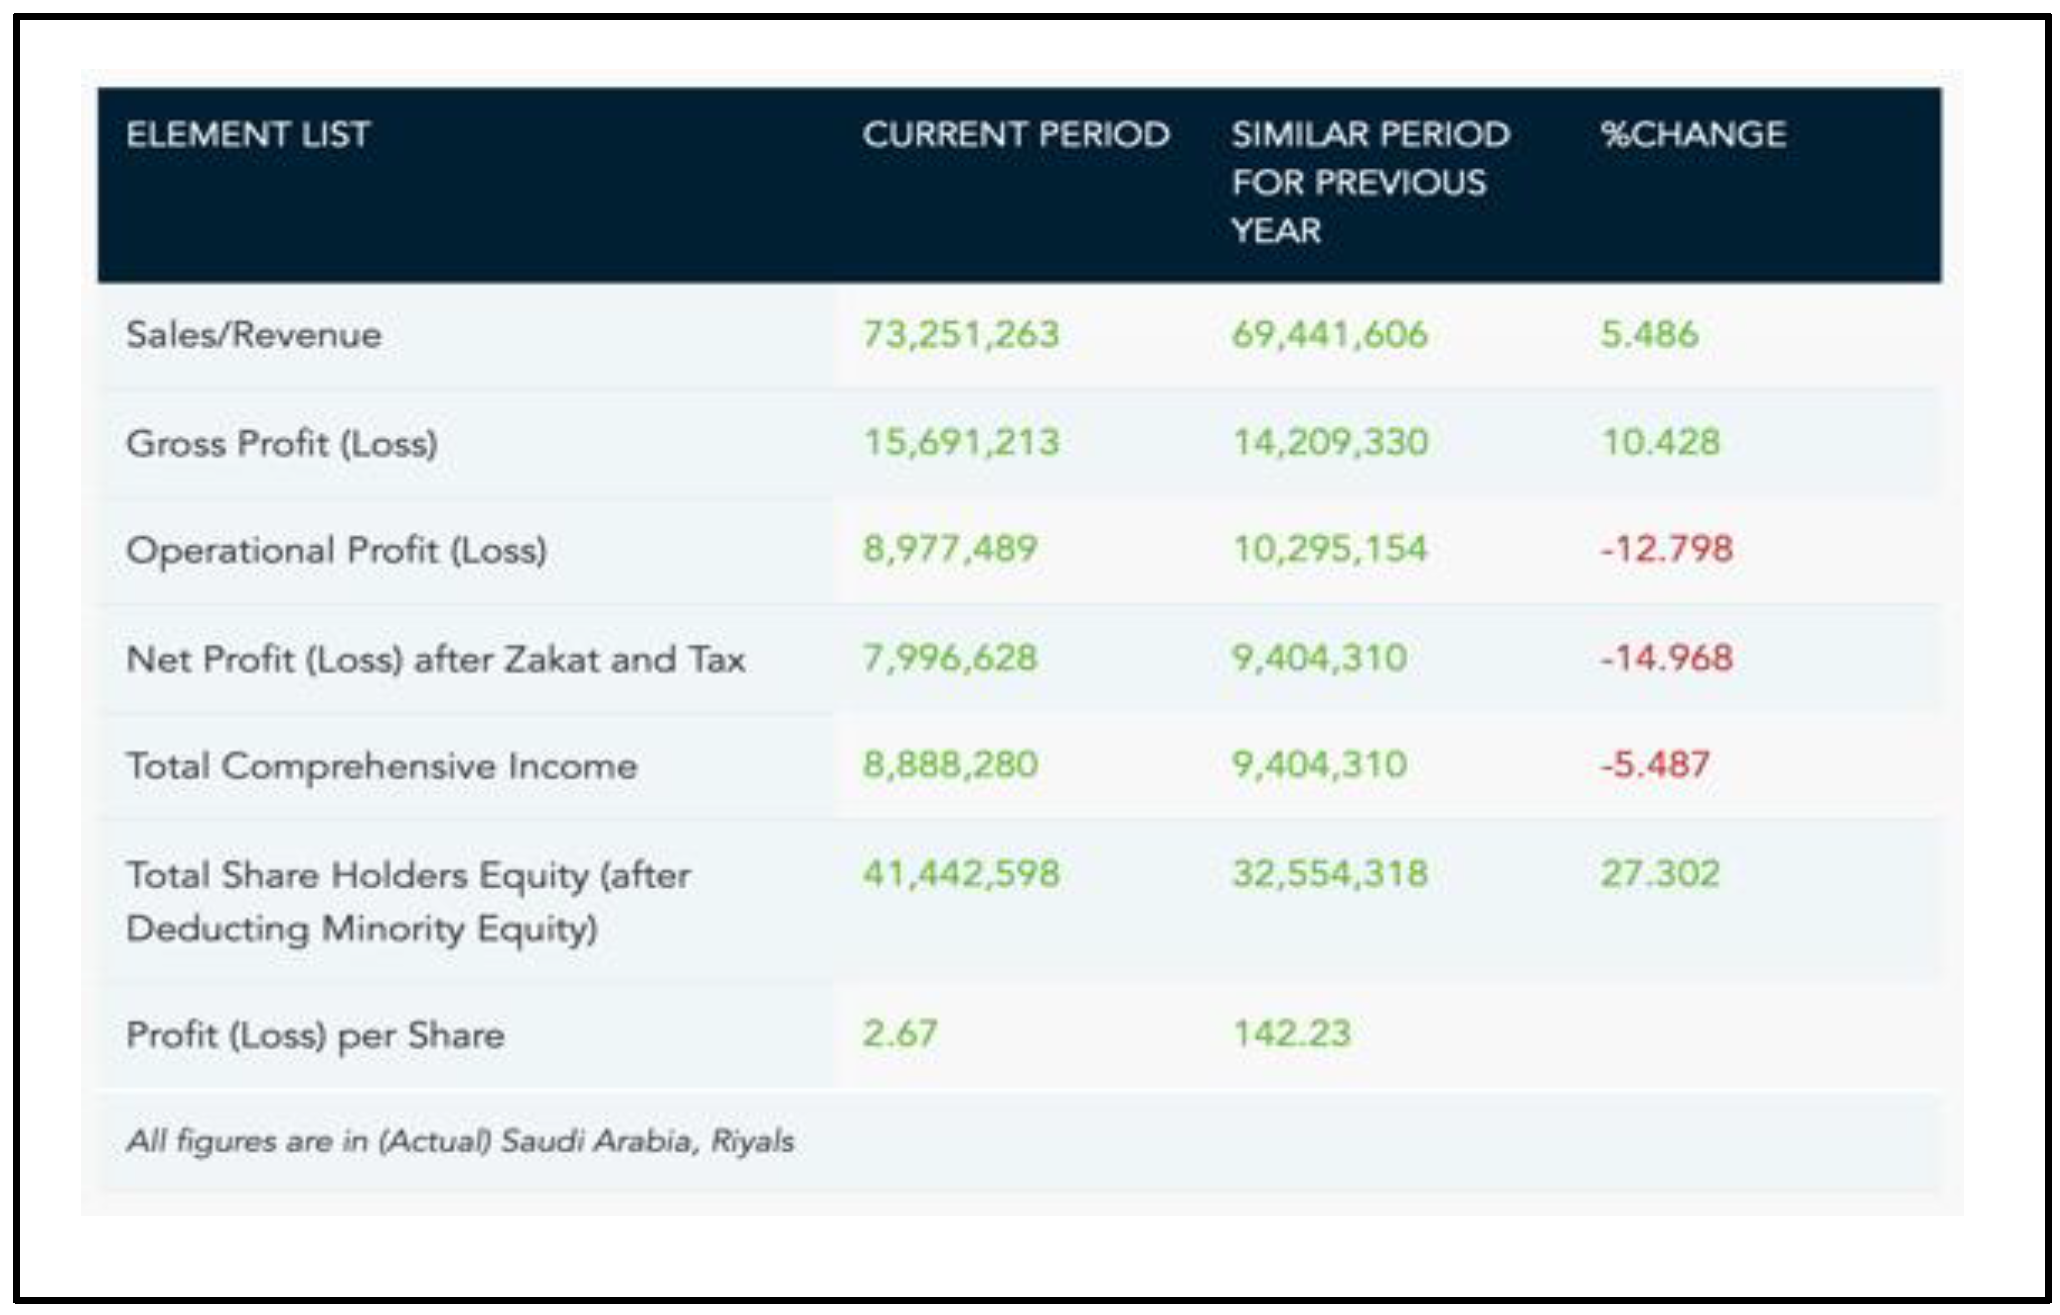This screenshot has width=2060, height=1315.
Task: Select previous year per share 142.23
Action: [1291, 1033]
